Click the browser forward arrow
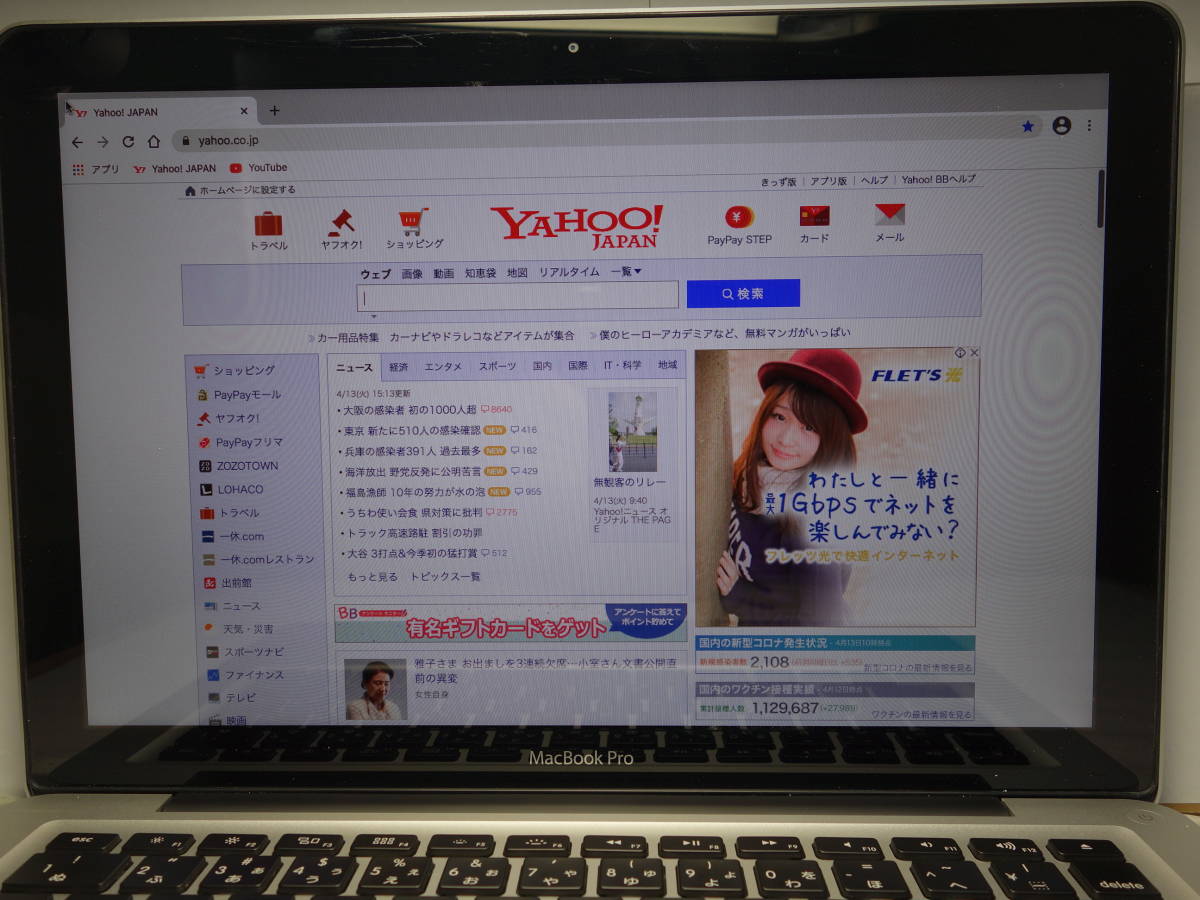The image size is (1200, 900). [x=103, y=141]
